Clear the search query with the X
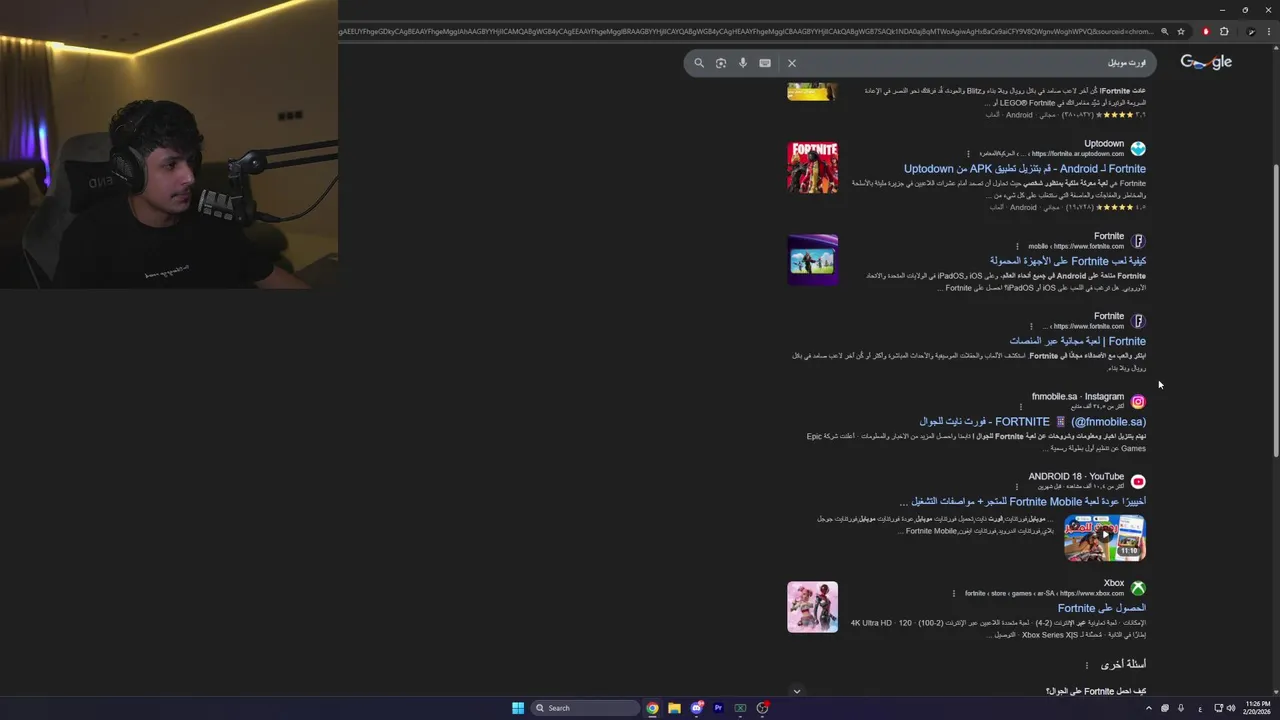The image size is (1280, 720). [x=792, y=63]
